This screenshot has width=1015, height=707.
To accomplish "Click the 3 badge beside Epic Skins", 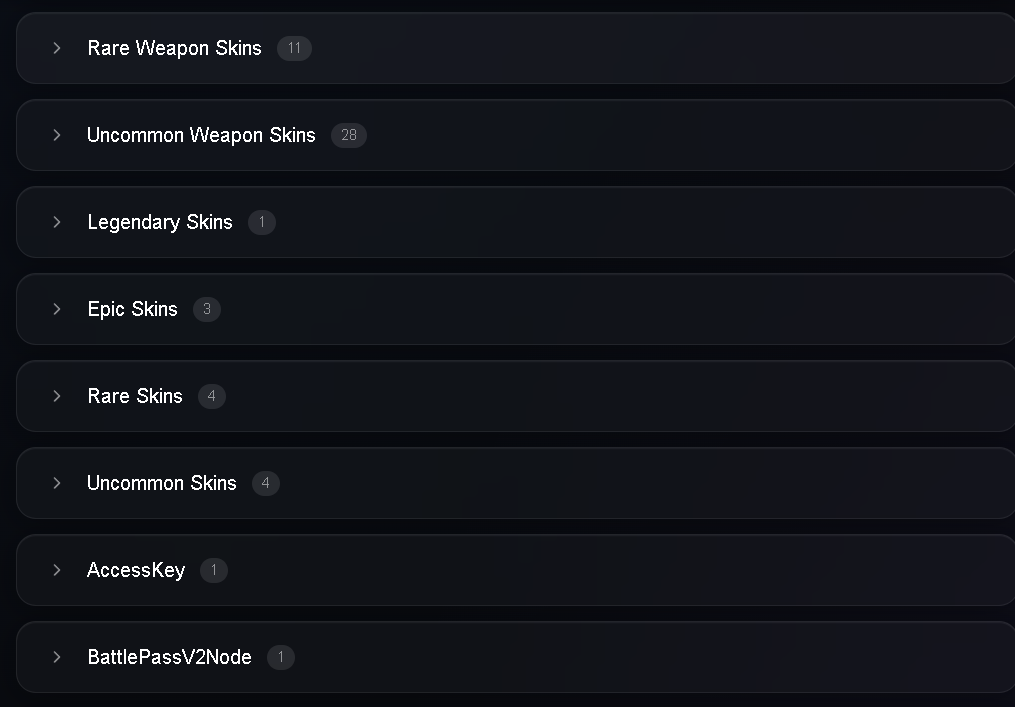I will pyautogui.click(x=207, y=309).
